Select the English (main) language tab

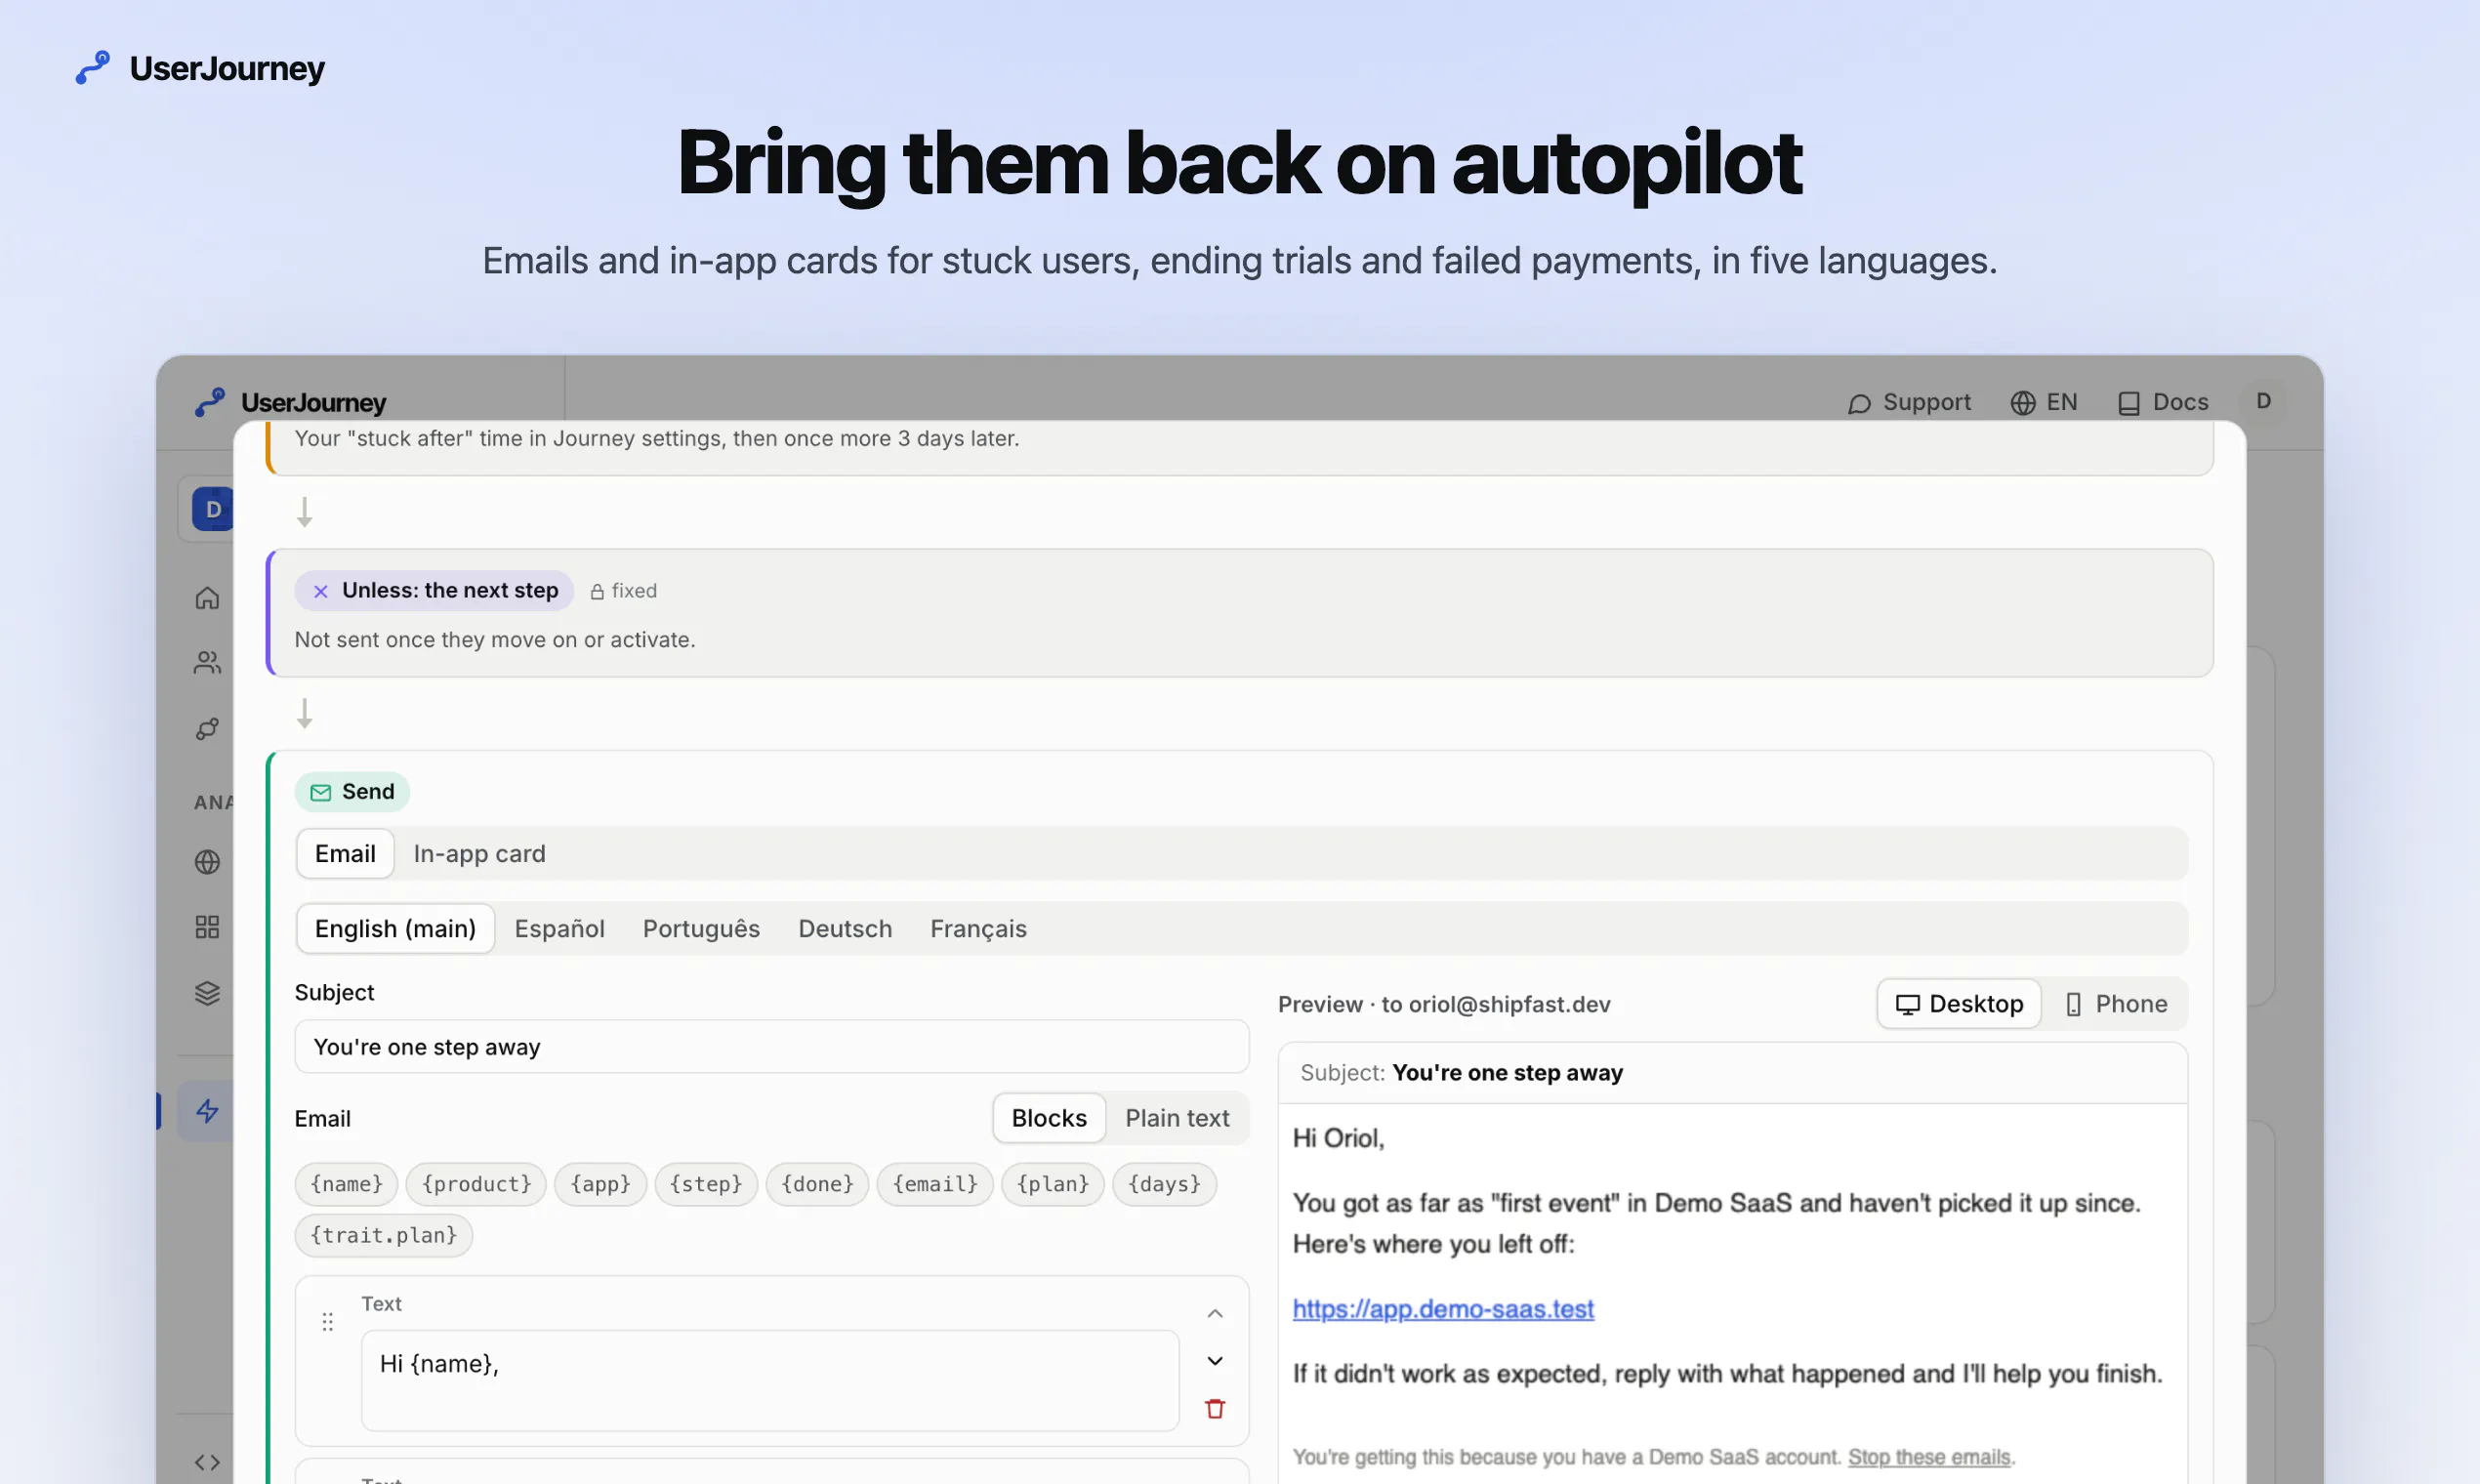[x=395, y=929]
